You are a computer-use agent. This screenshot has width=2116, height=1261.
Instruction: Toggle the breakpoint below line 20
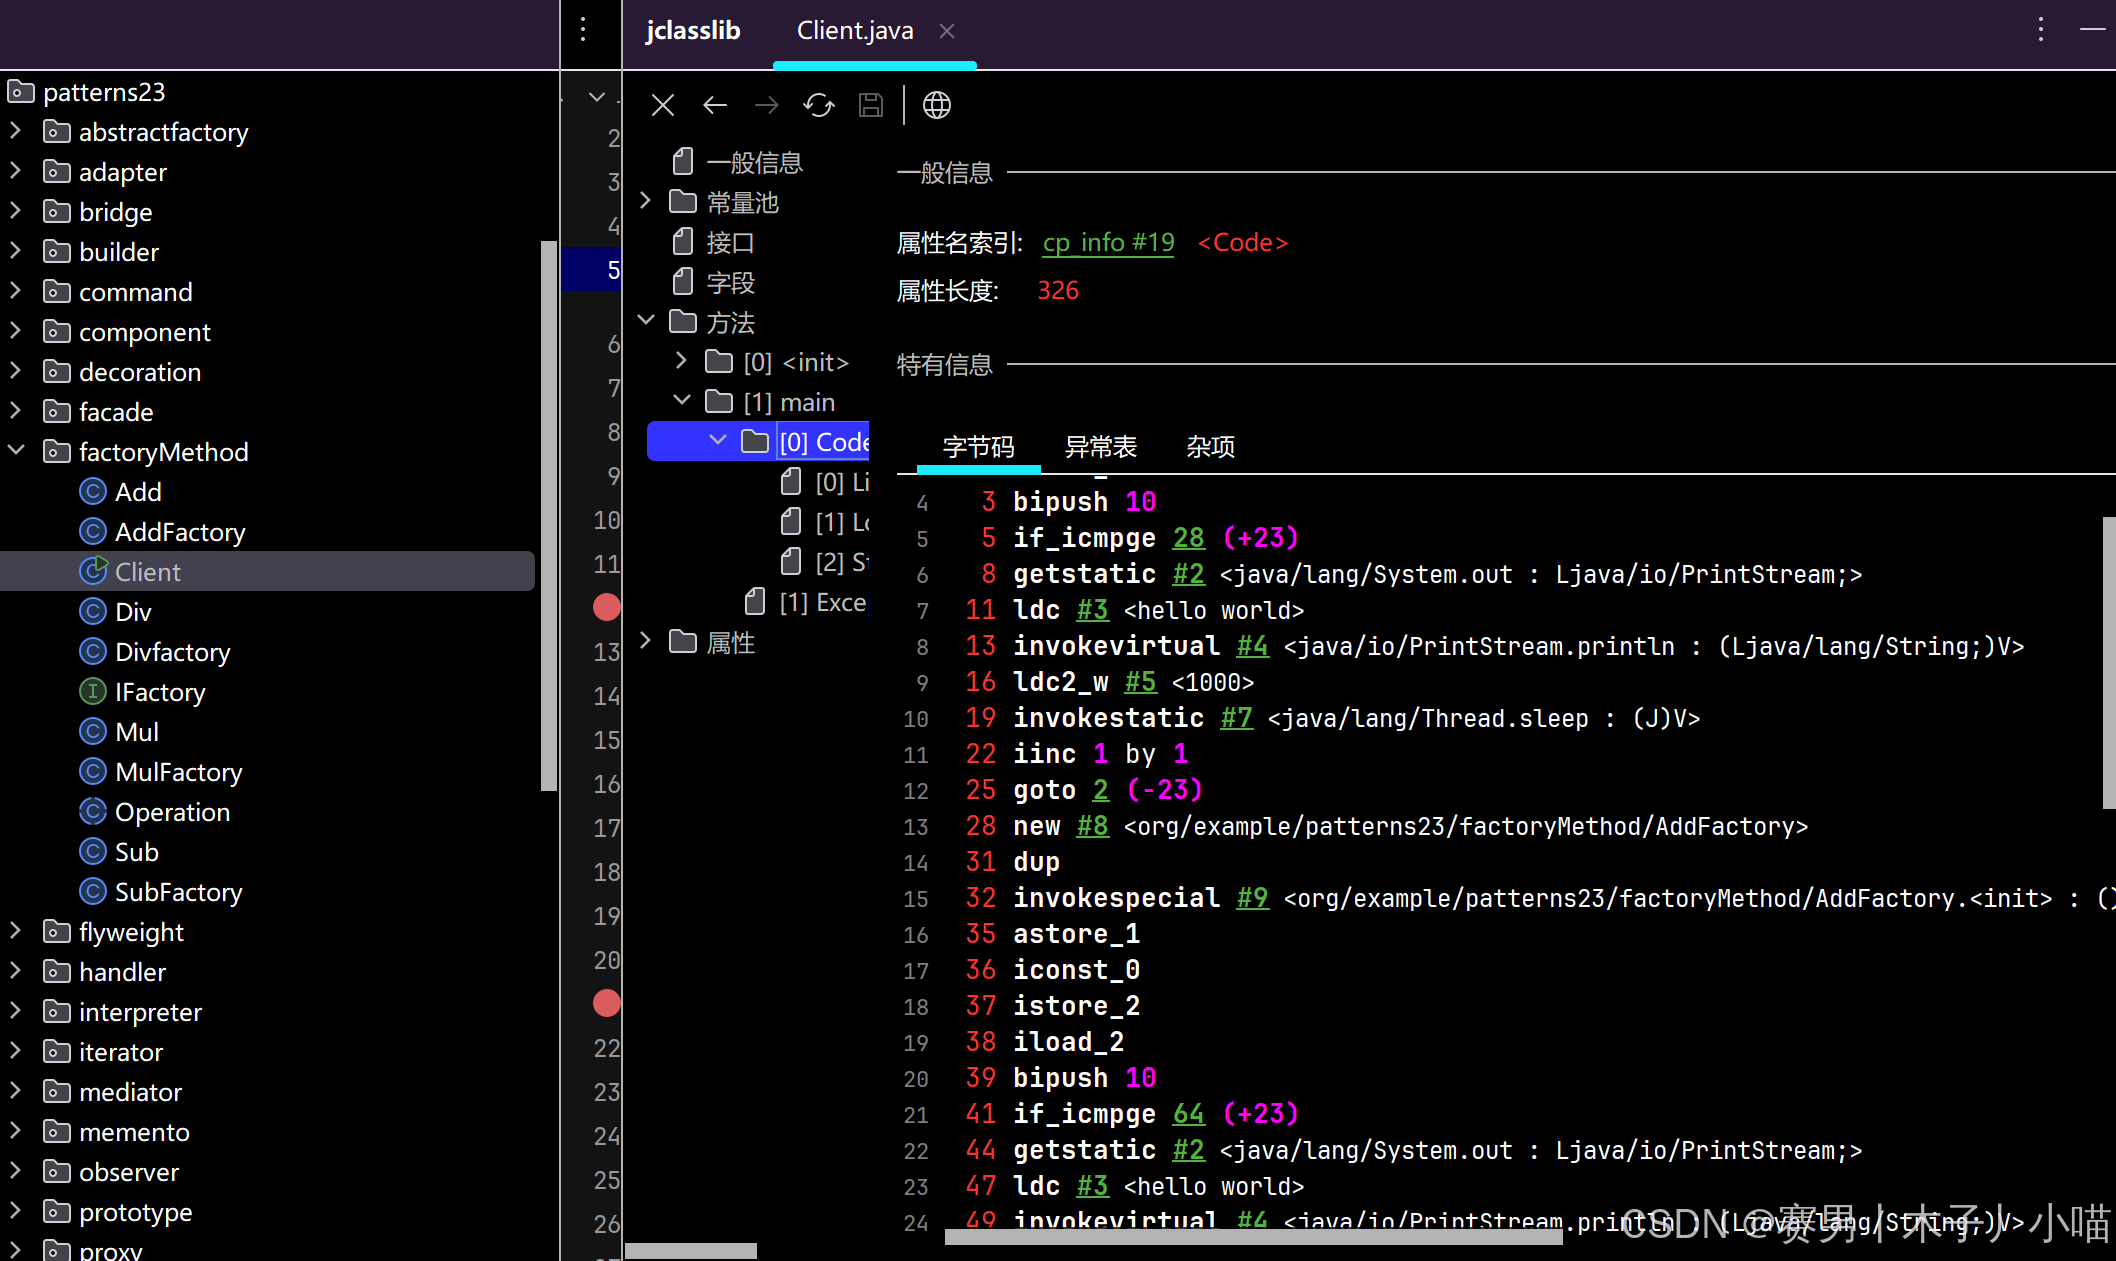(x=606, y=1003)
